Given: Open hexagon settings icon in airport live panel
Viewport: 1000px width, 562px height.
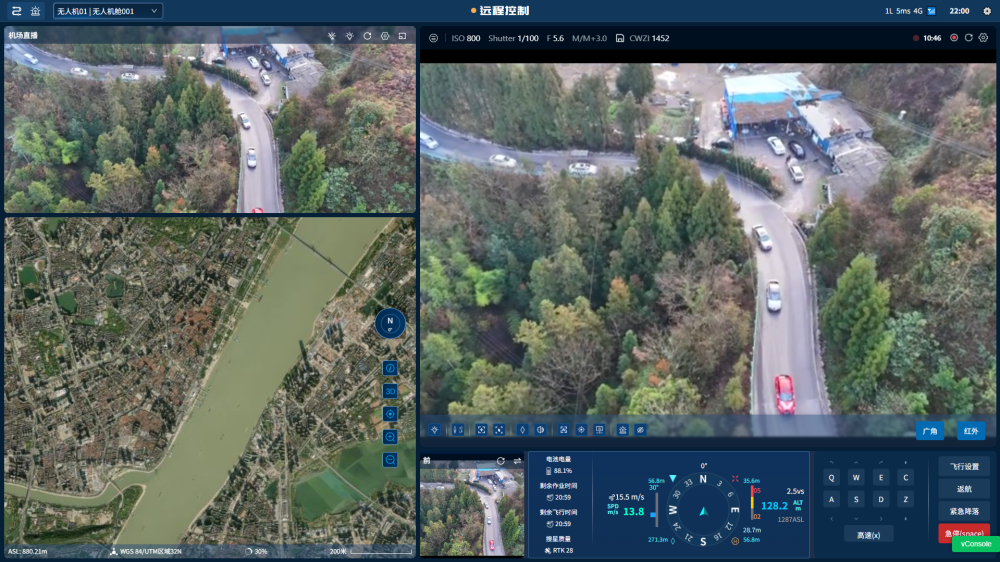Looking at the screenshot, I should point(385,36).
